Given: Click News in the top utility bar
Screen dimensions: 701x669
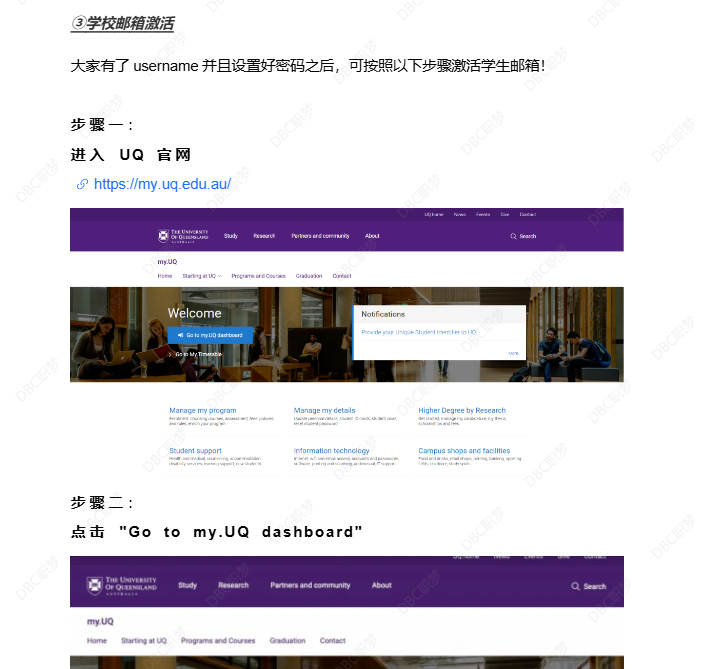Looking at the screenshot, I should (x=460, y=215).
